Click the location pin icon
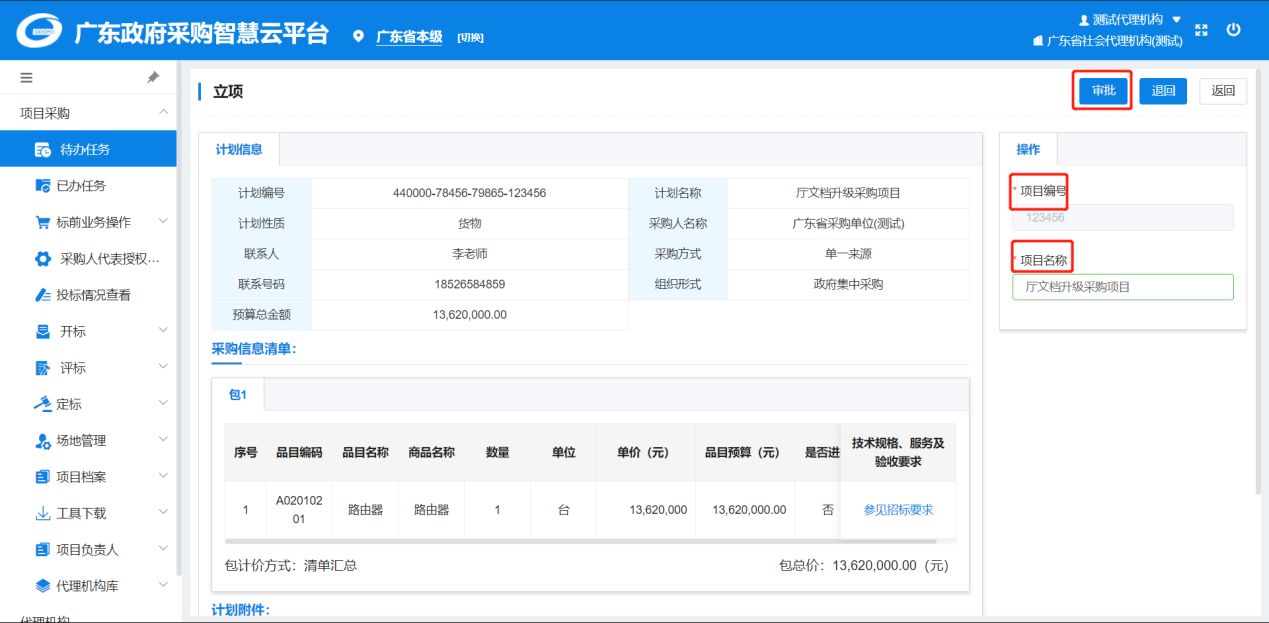1269x623 pixels. [359, 37]
